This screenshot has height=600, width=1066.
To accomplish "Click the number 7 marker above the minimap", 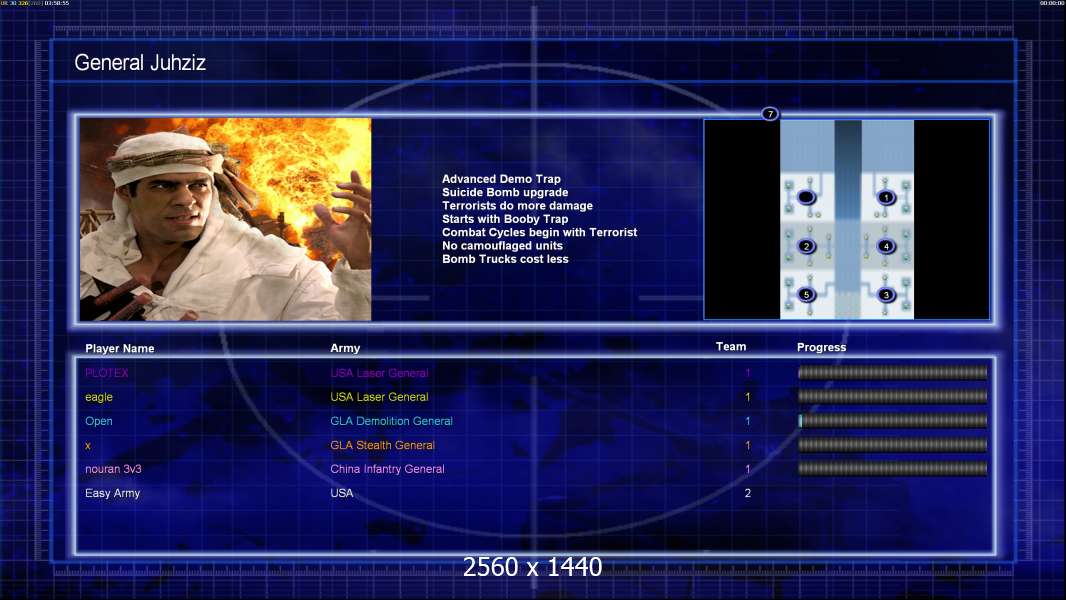I will (770, 113).
